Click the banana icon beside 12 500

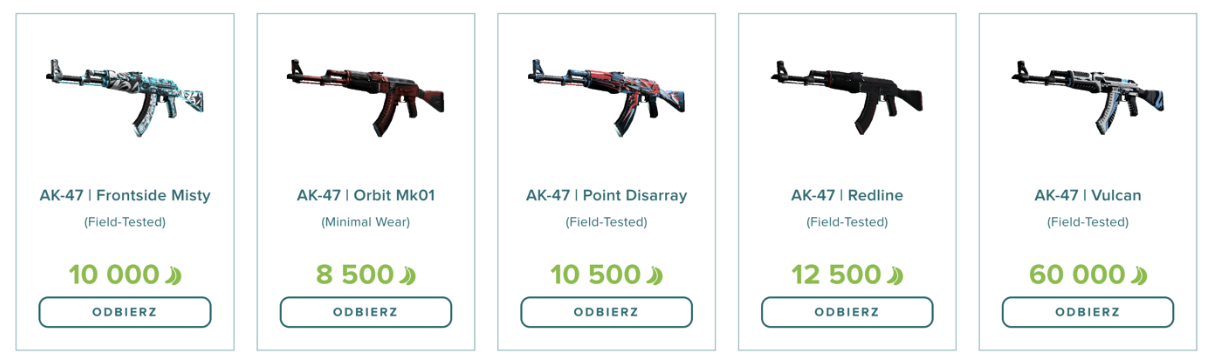pos(896,274)
